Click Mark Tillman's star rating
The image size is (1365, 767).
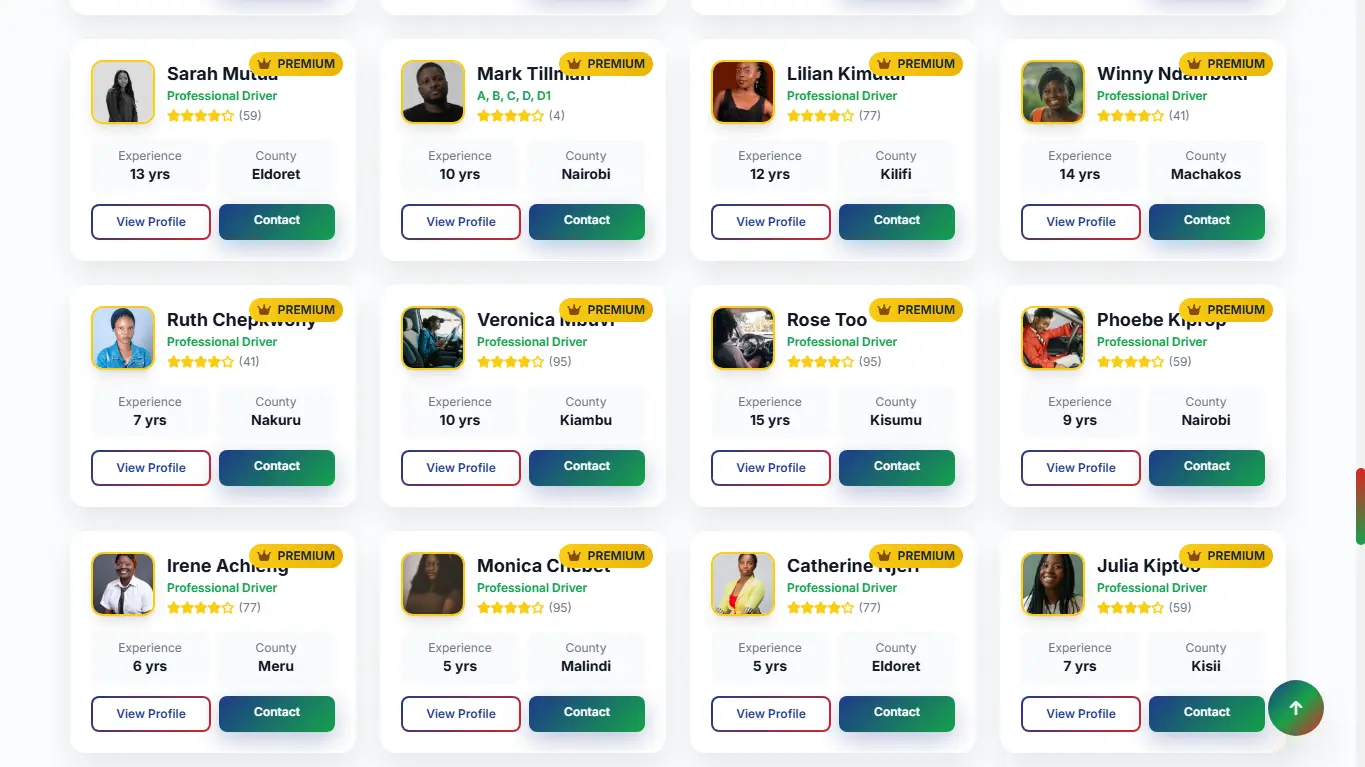click(510, 116)
